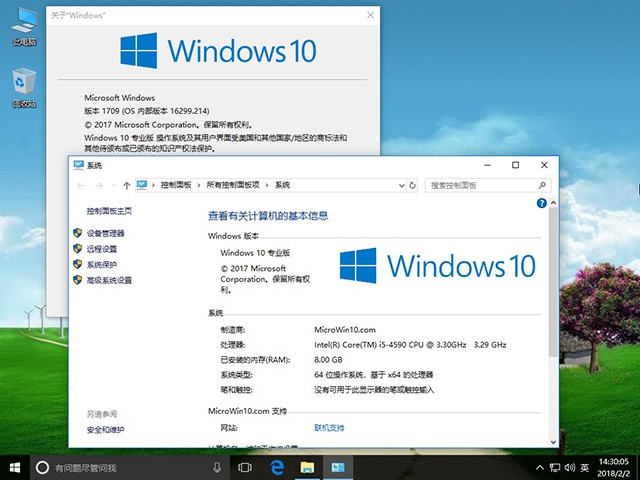Expand chevron before 系统 breadcrumb

(267, 185)
